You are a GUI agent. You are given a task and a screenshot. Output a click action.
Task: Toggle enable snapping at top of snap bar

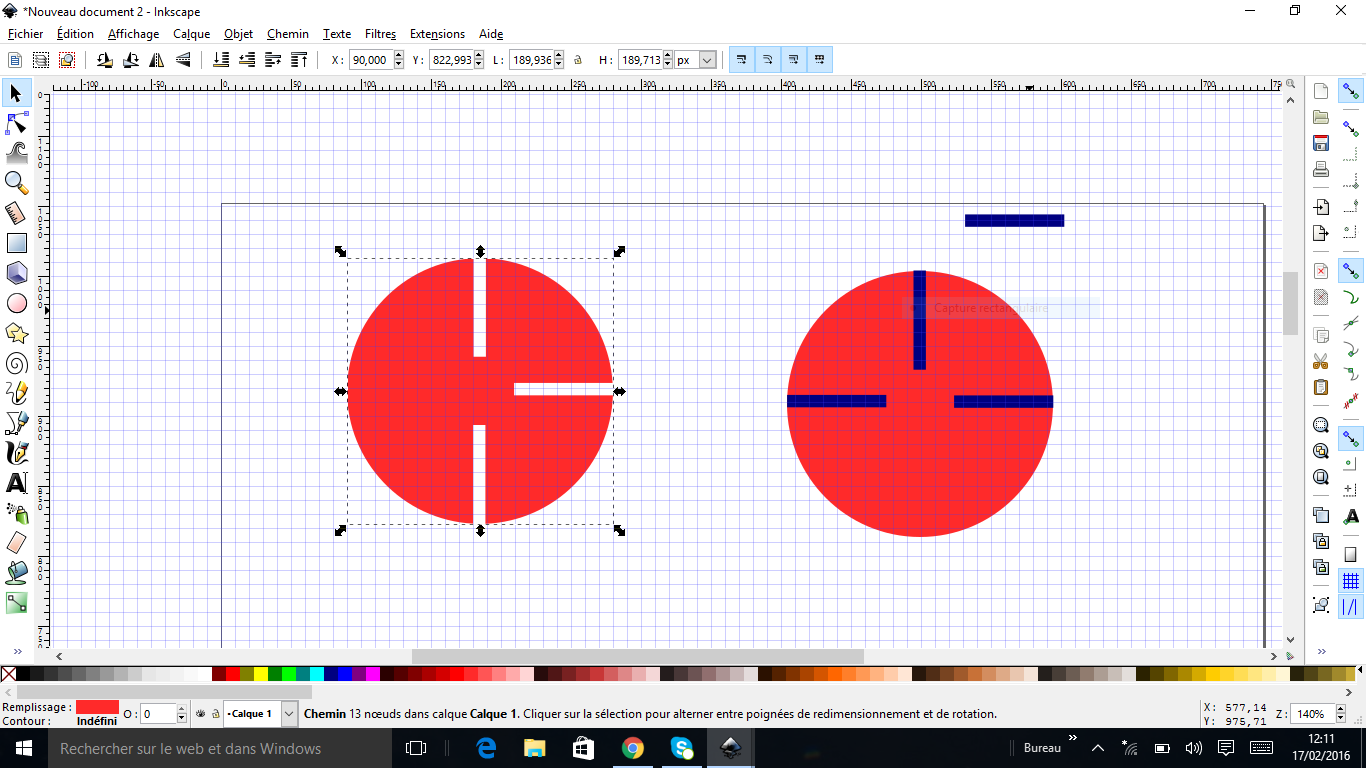tap(1351, 91)
